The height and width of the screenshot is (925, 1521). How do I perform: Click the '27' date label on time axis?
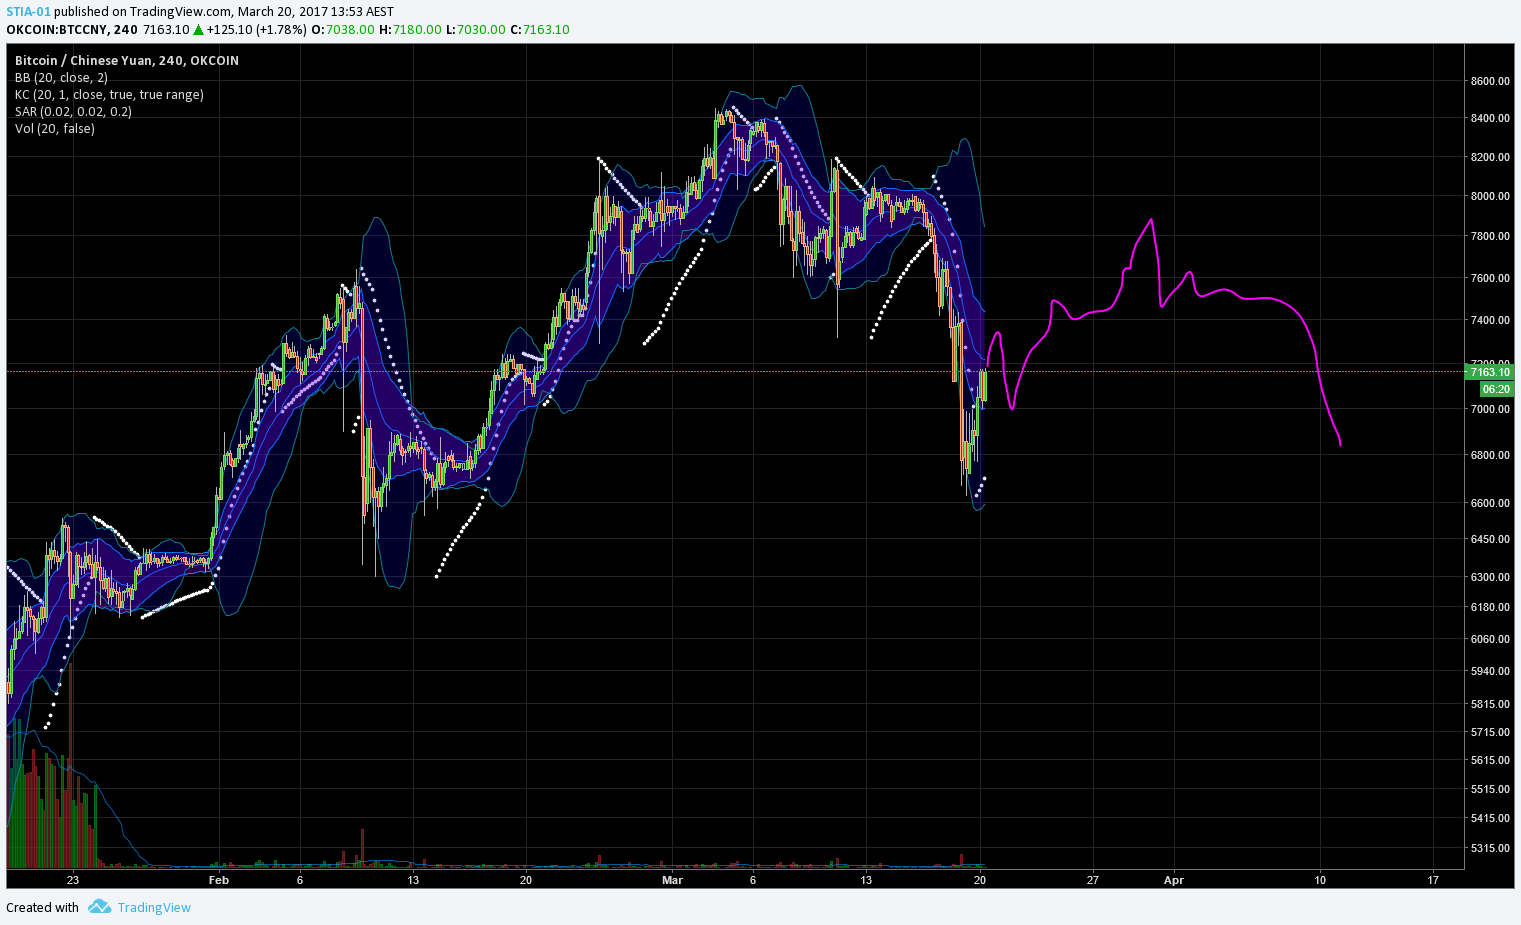pyautogui.click(x=1093, y=880)
